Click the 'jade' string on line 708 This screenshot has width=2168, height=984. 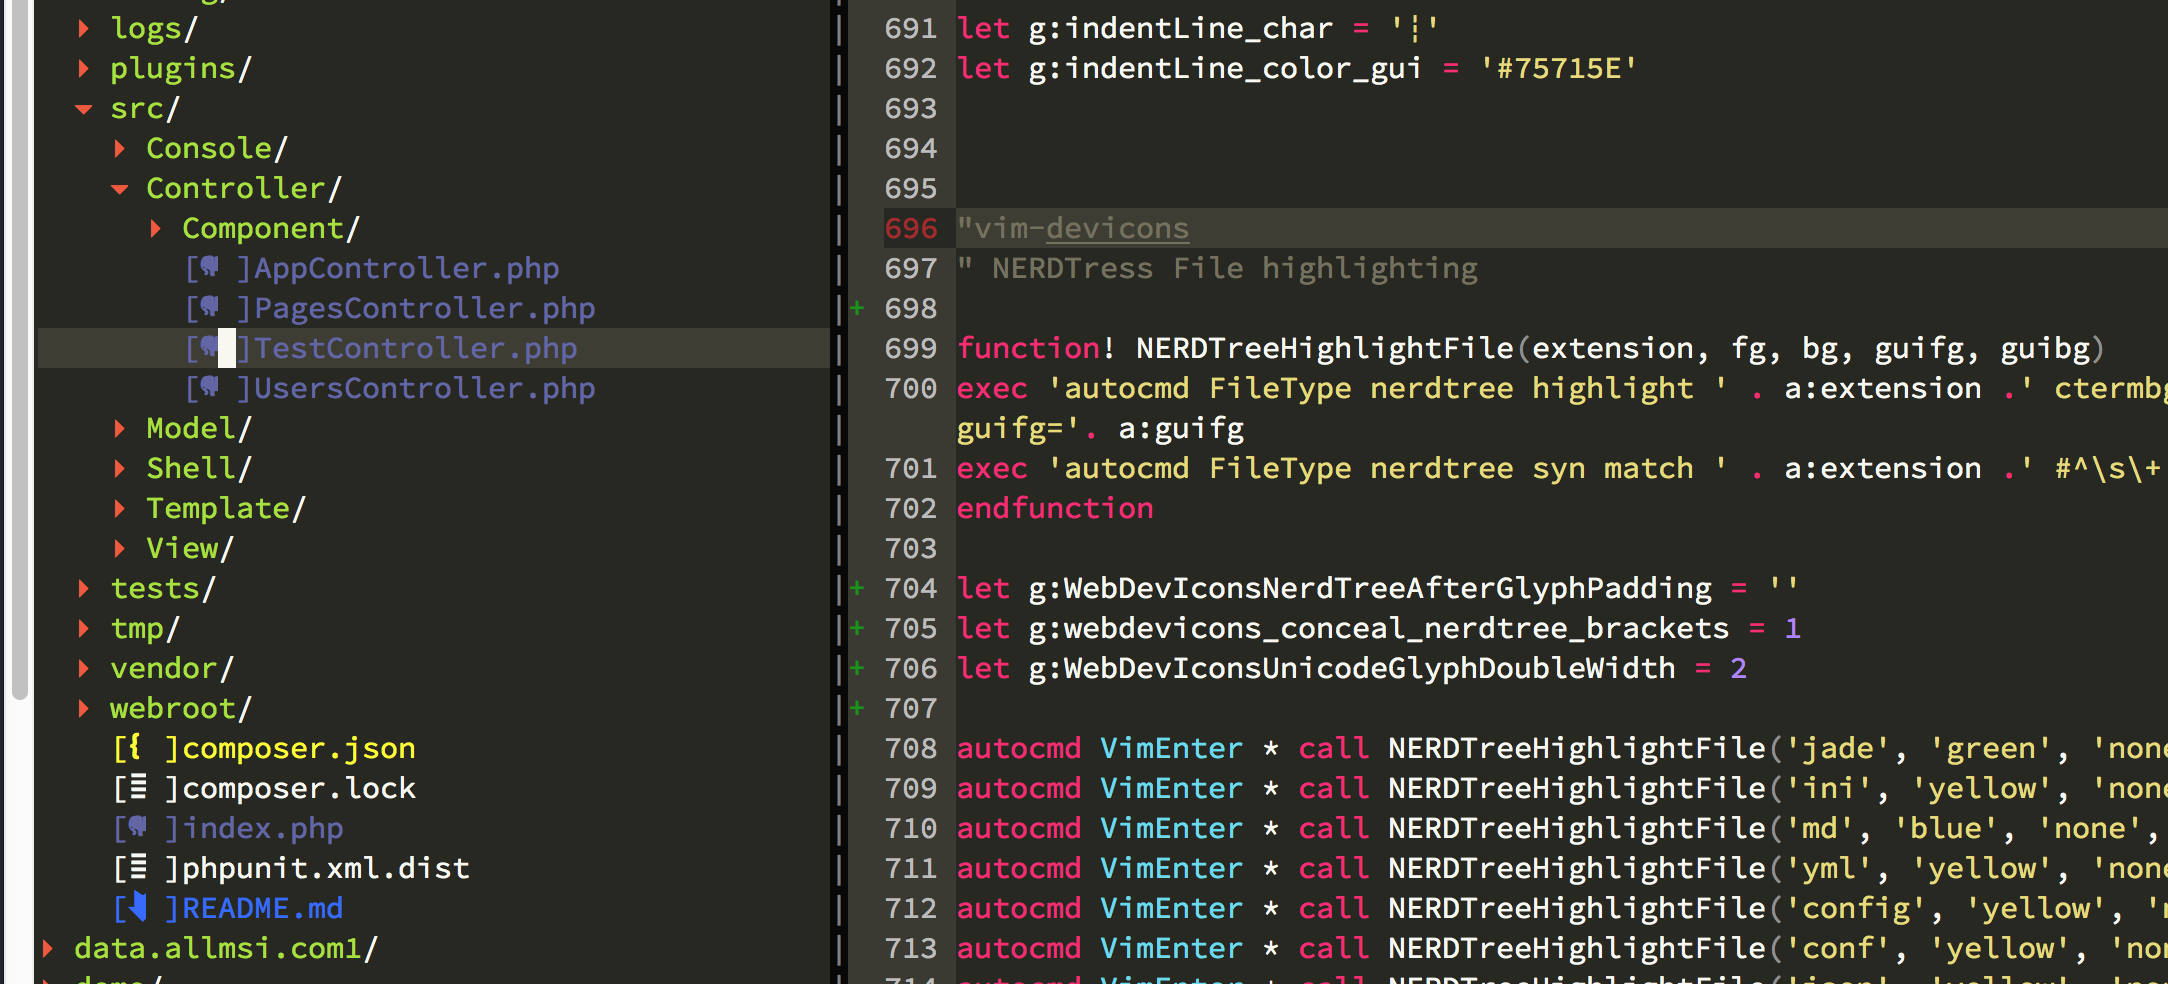tap(1838, 748)
